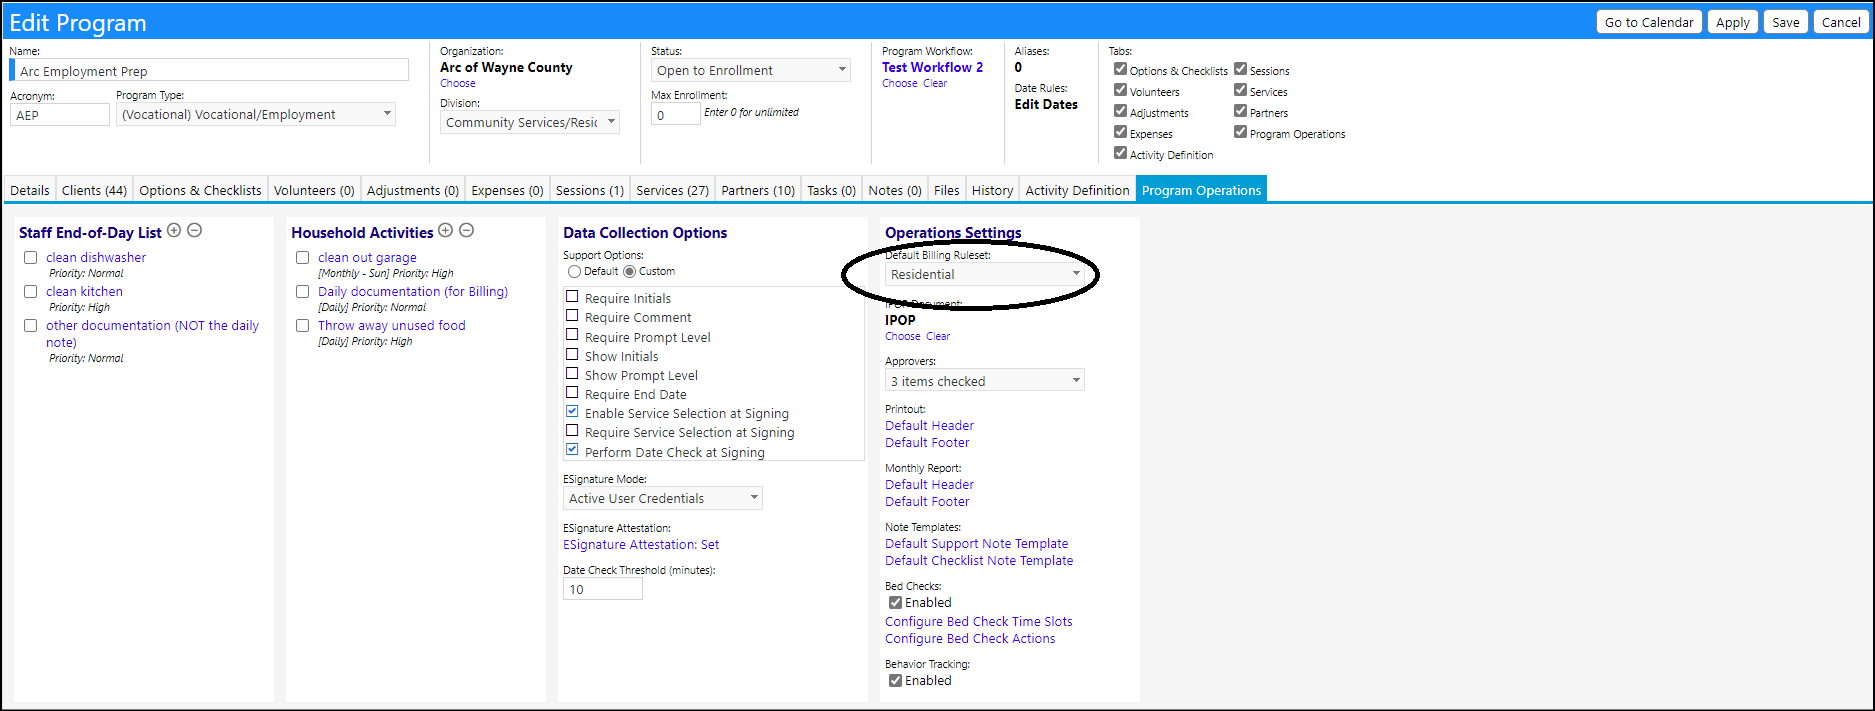Open the Notes (0) tab
The height and width of the screenshot is (711, 1875).
895,190
